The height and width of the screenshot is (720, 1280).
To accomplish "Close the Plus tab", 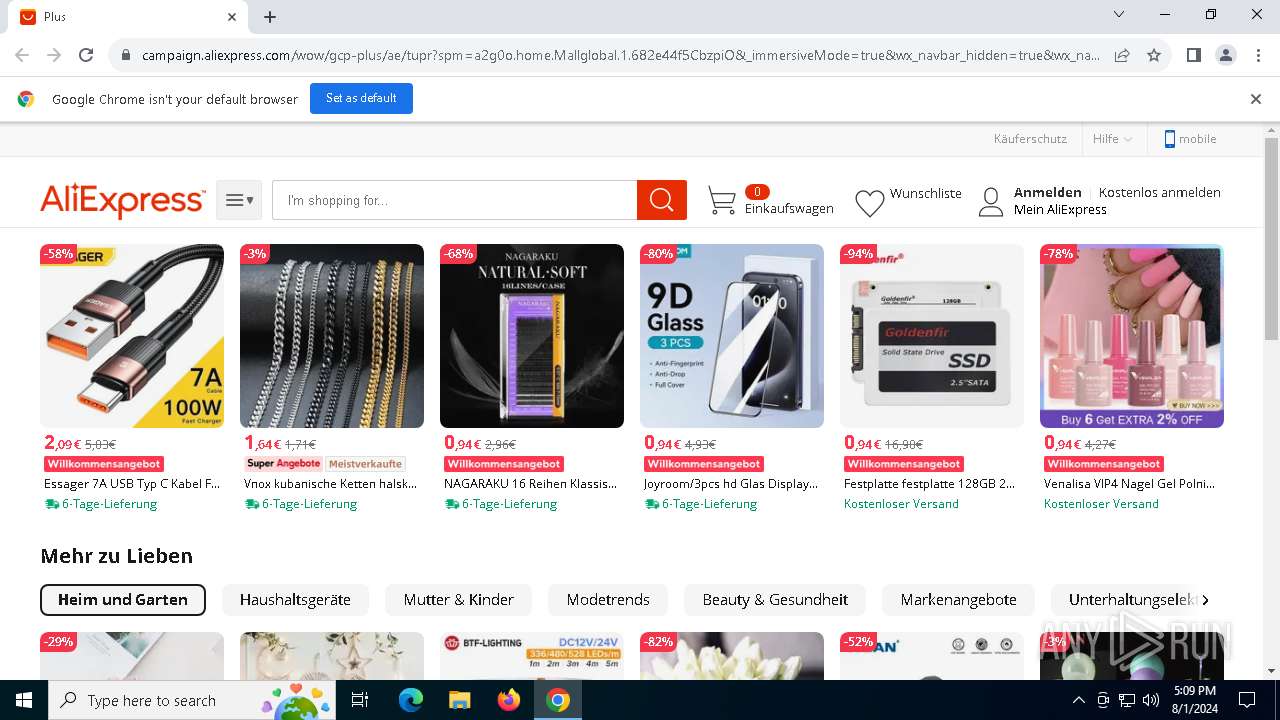I will click(x=232, y=17).
